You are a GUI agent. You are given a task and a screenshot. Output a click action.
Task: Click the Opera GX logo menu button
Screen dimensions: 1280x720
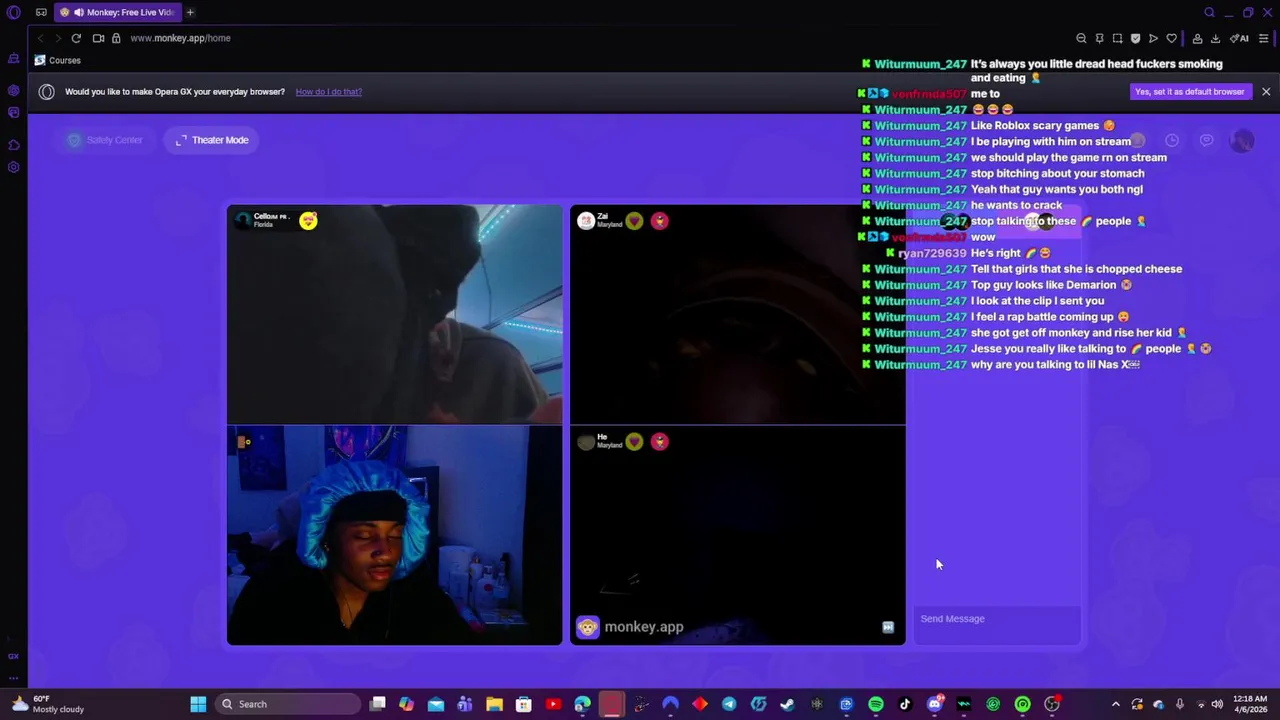tap(13, 12)
